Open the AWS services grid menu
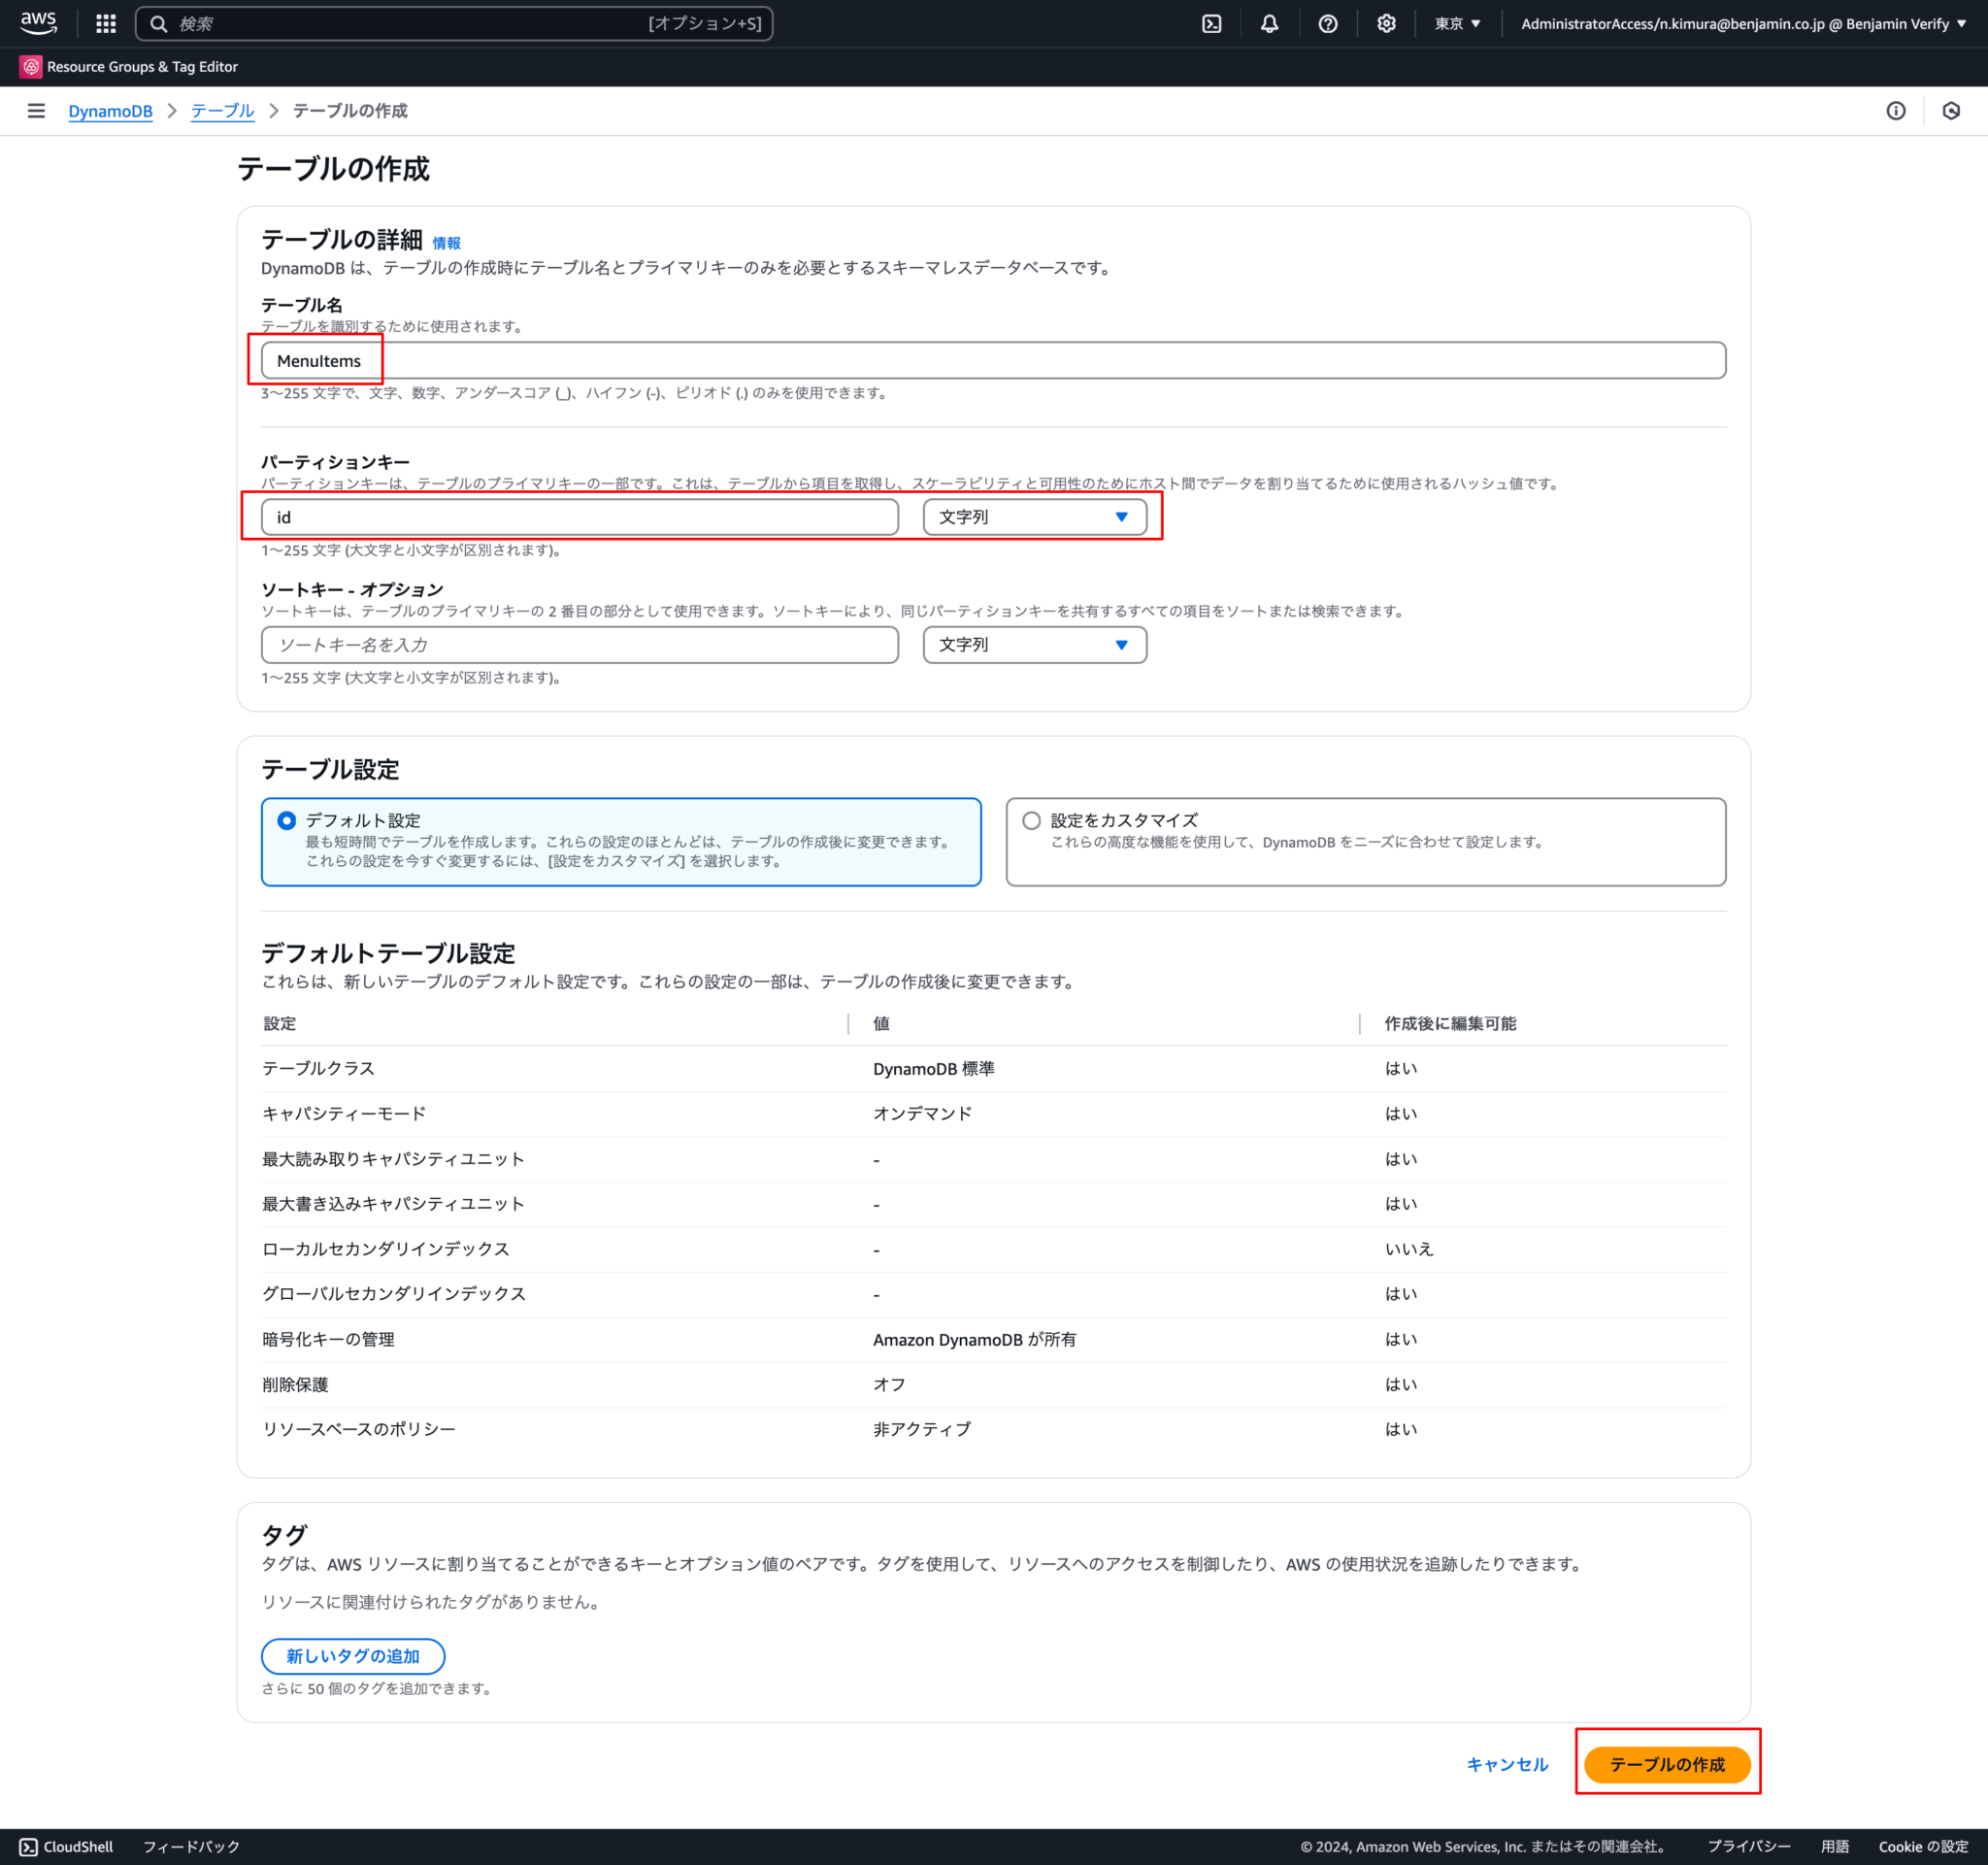 tap(105, 23)
